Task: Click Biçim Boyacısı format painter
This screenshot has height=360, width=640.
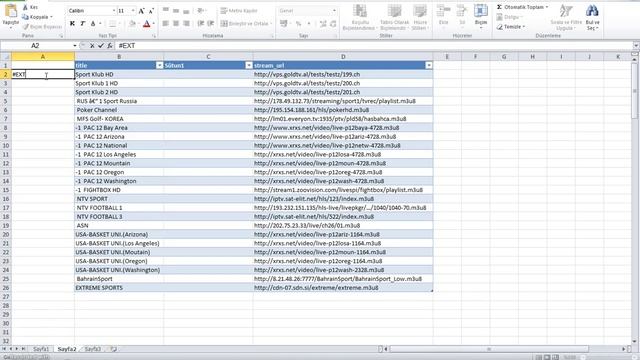Action: point(42,27)
